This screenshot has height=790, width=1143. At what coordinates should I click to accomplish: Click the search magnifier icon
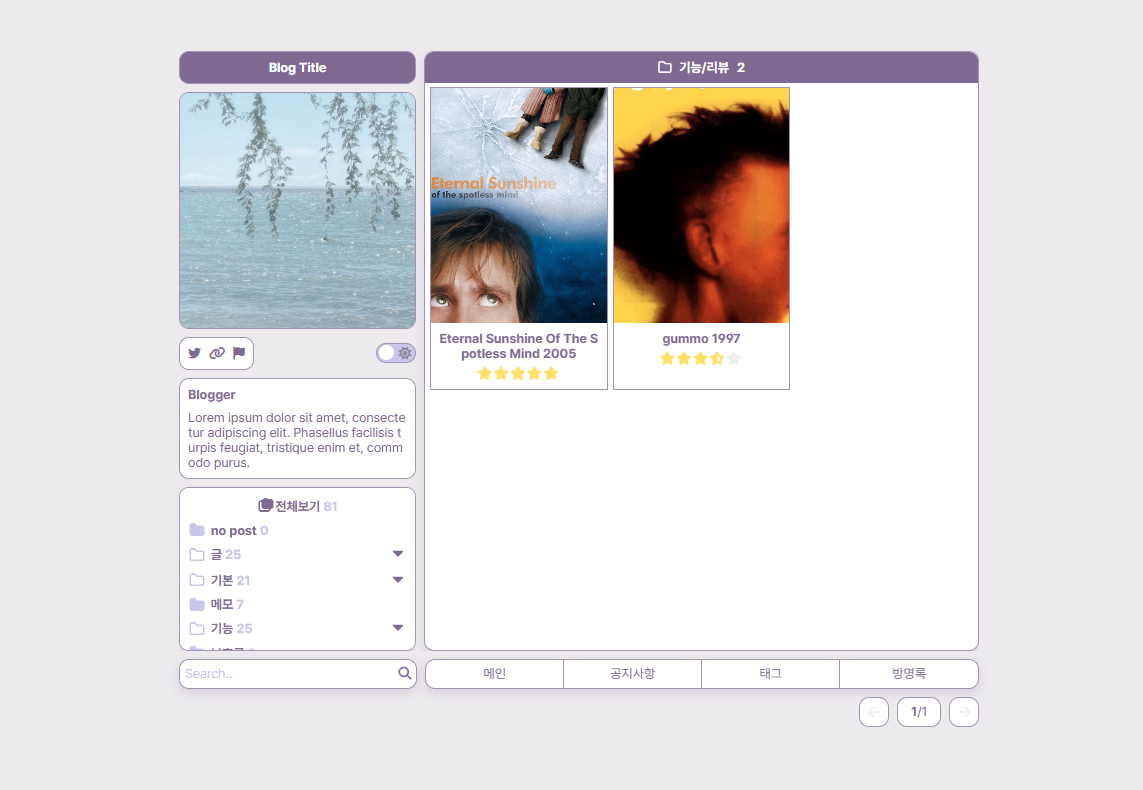pos(405,673)
